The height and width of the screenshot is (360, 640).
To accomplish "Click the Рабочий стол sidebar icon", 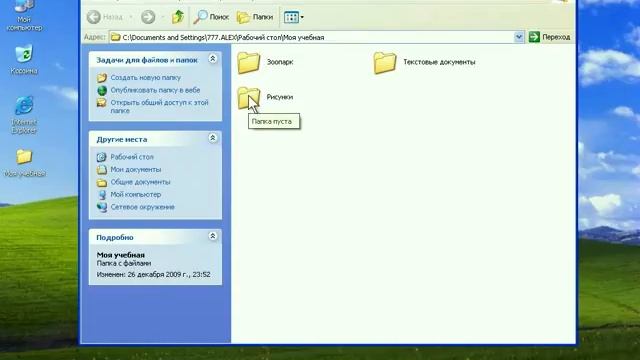I will tap(102, 157).
